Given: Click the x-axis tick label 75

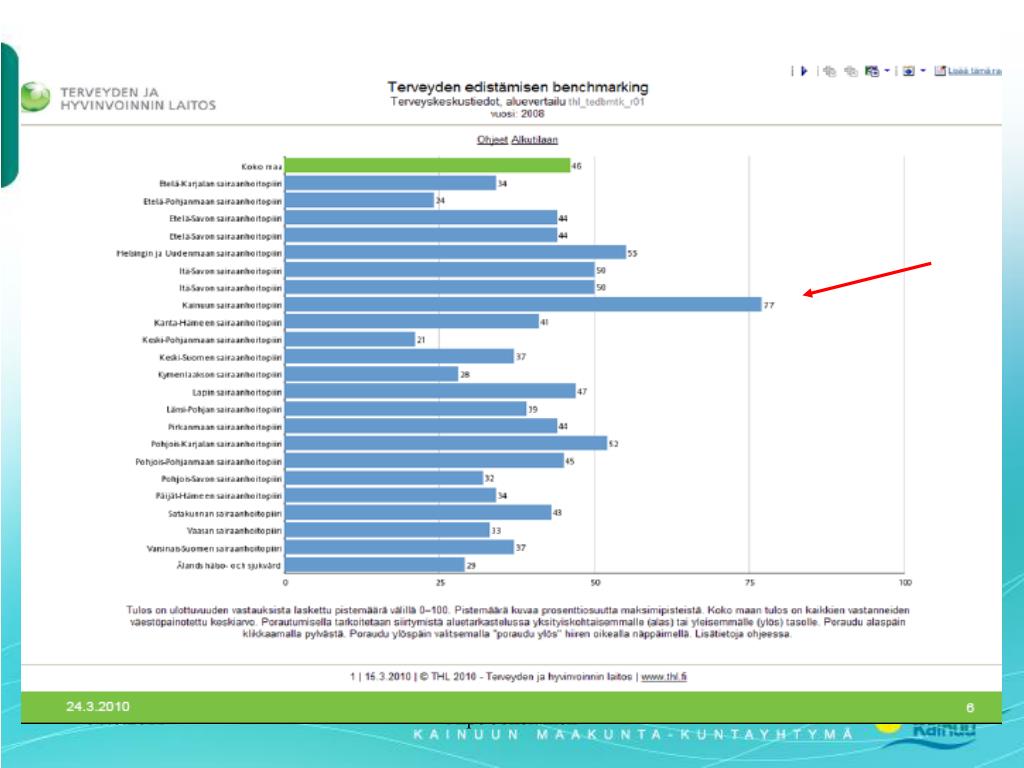Looking at the screenshot, I should coord(750,582).
